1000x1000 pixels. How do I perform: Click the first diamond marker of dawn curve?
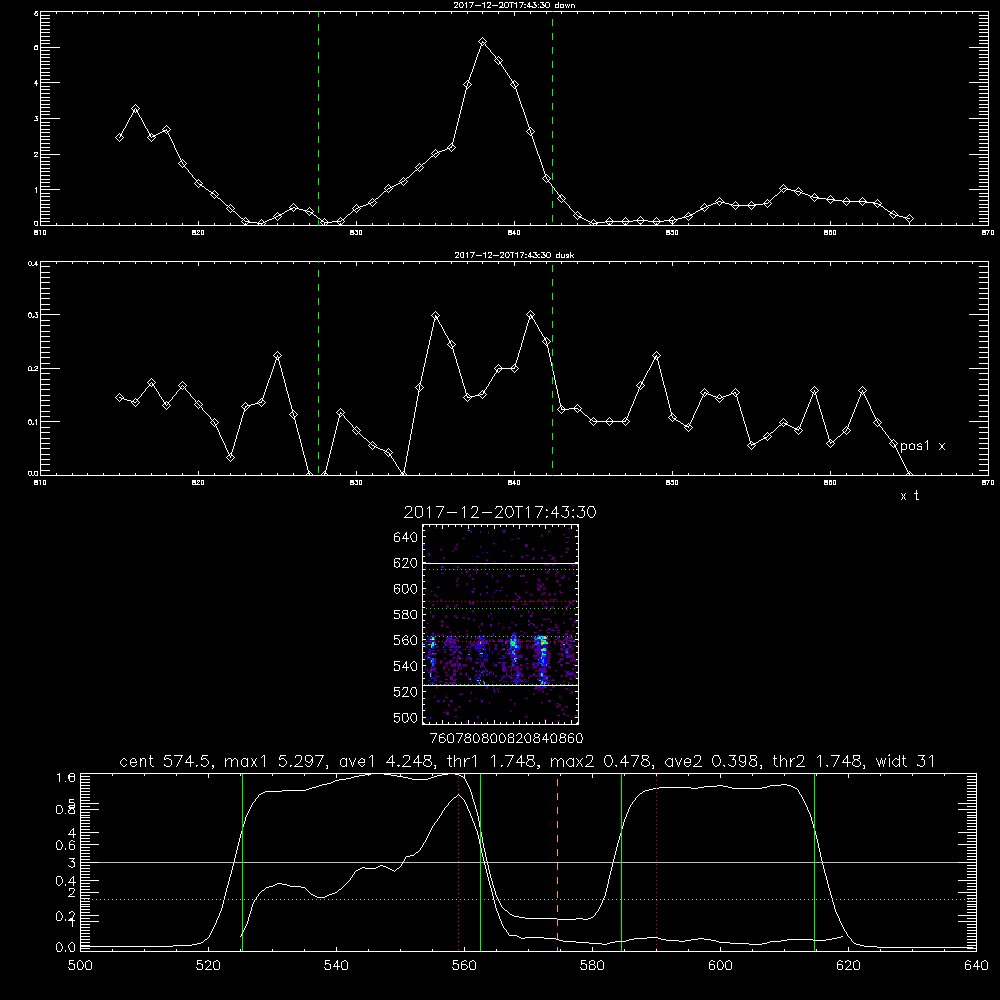(x=119, y=137)
